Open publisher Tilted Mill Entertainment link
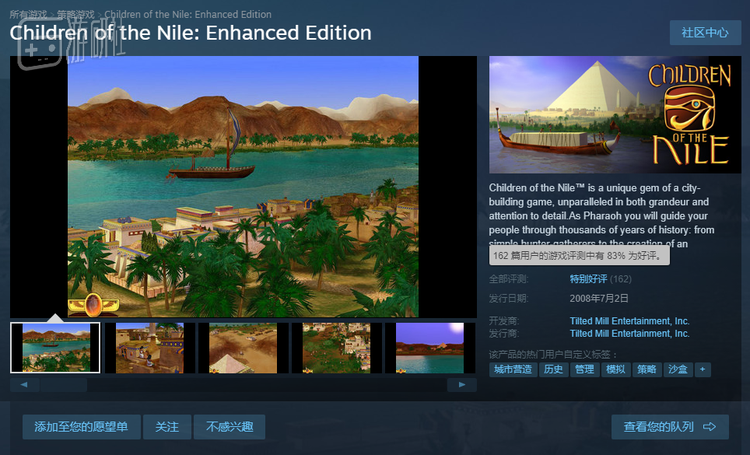The width and height of the screenshot is (750, 455). 629,333
